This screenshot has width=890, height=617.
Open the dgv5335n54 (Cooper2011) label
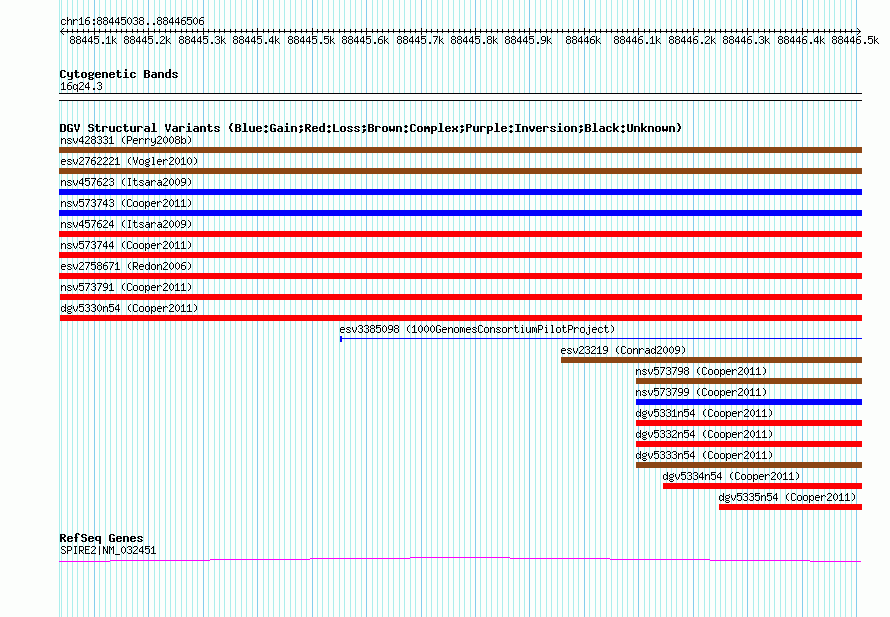coord(787,497)
